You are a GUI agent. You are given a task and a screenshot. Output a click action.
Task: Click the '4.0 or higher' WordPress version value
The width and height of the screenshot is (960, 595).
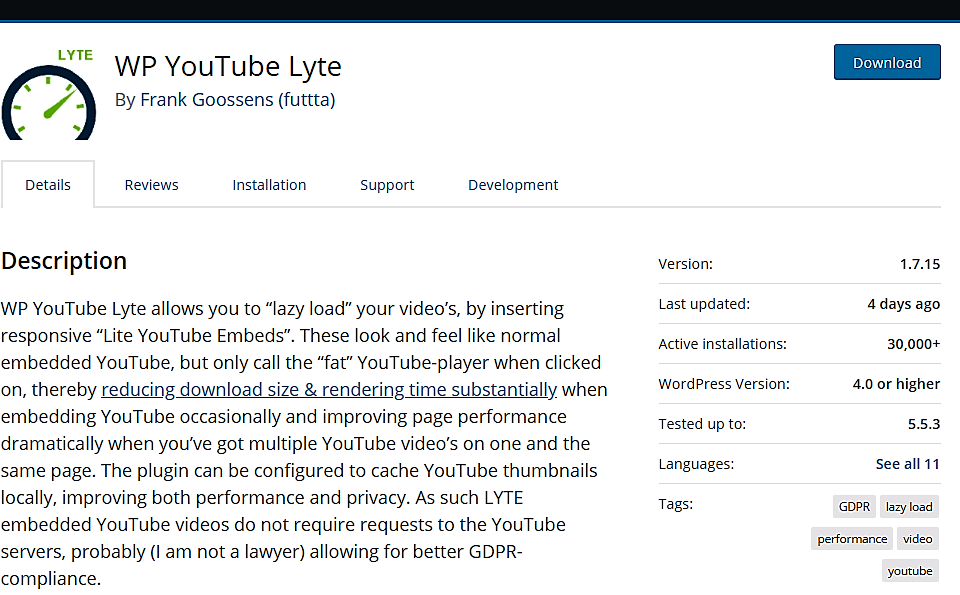tap(896, 384)
